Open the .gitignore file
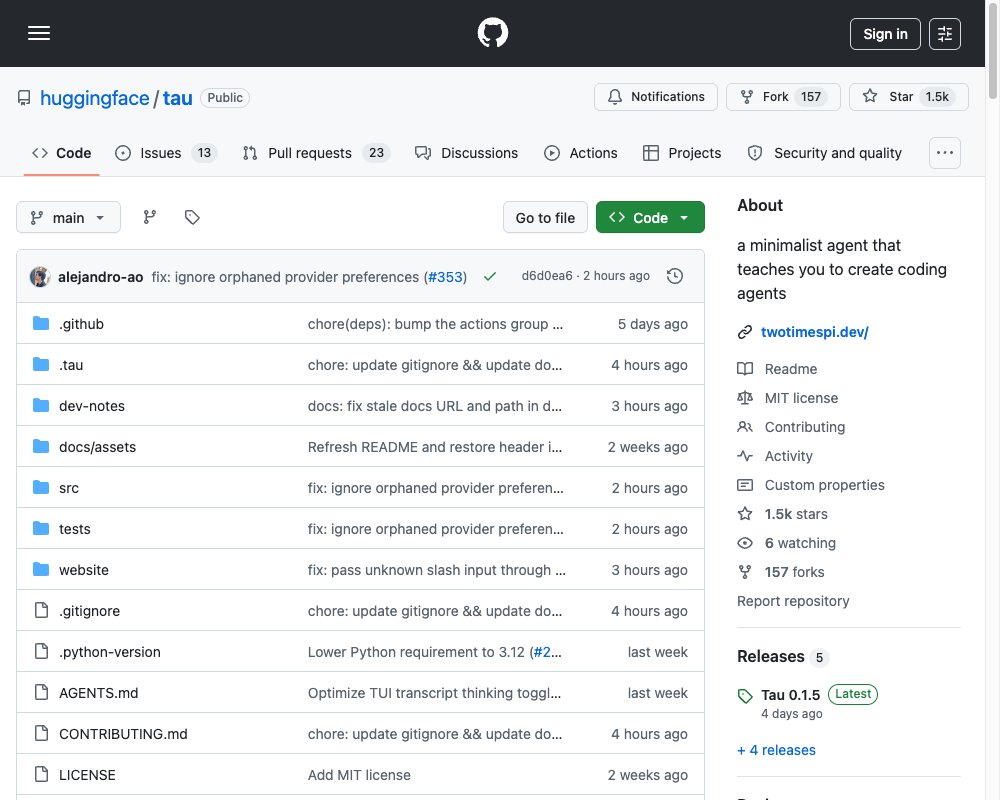The width and height of the screenshot is (1000, 800). [x=89, y=611]
